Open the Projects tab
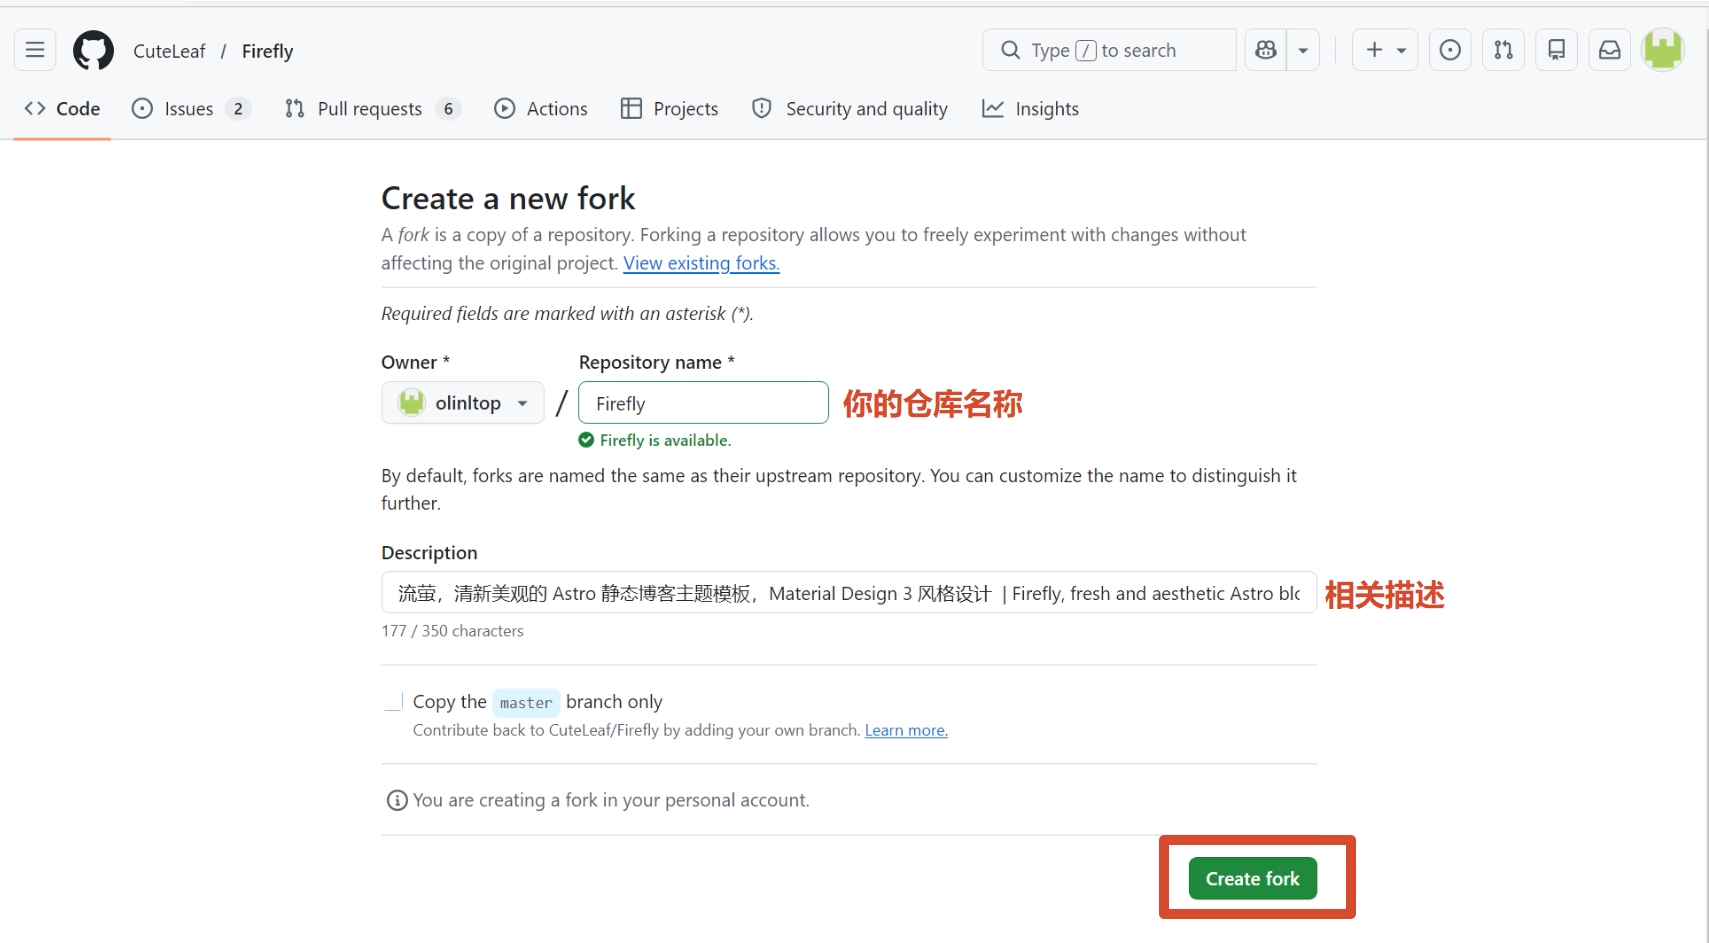Screen dimensions: 1709x943 click(670, 109)
